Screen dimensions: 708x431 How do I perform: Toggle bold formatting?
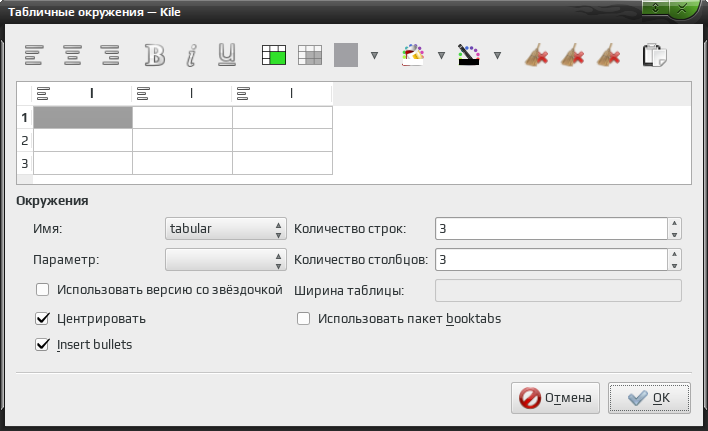(155, 55)
